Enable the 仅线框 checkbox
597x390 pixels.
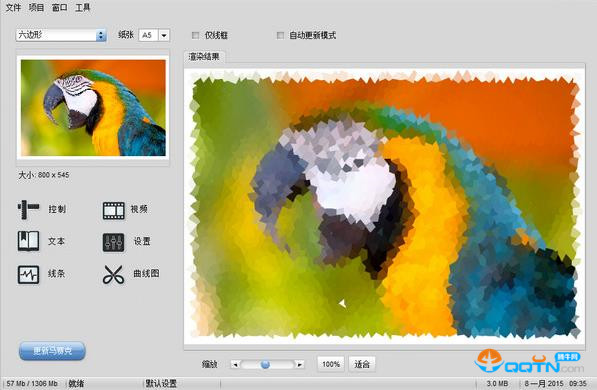pos(195,35)
